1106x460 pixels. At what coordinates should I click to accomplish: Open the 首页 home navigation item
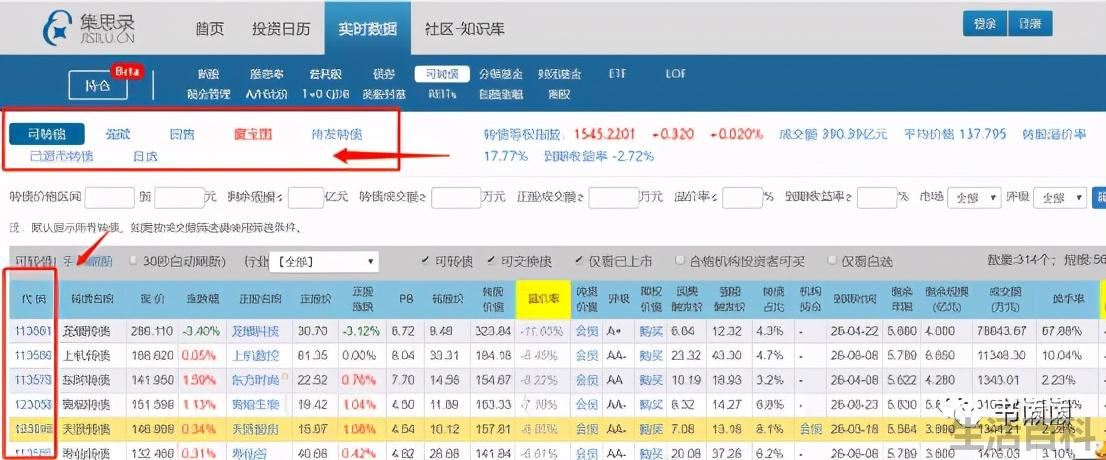click(209, 29)
